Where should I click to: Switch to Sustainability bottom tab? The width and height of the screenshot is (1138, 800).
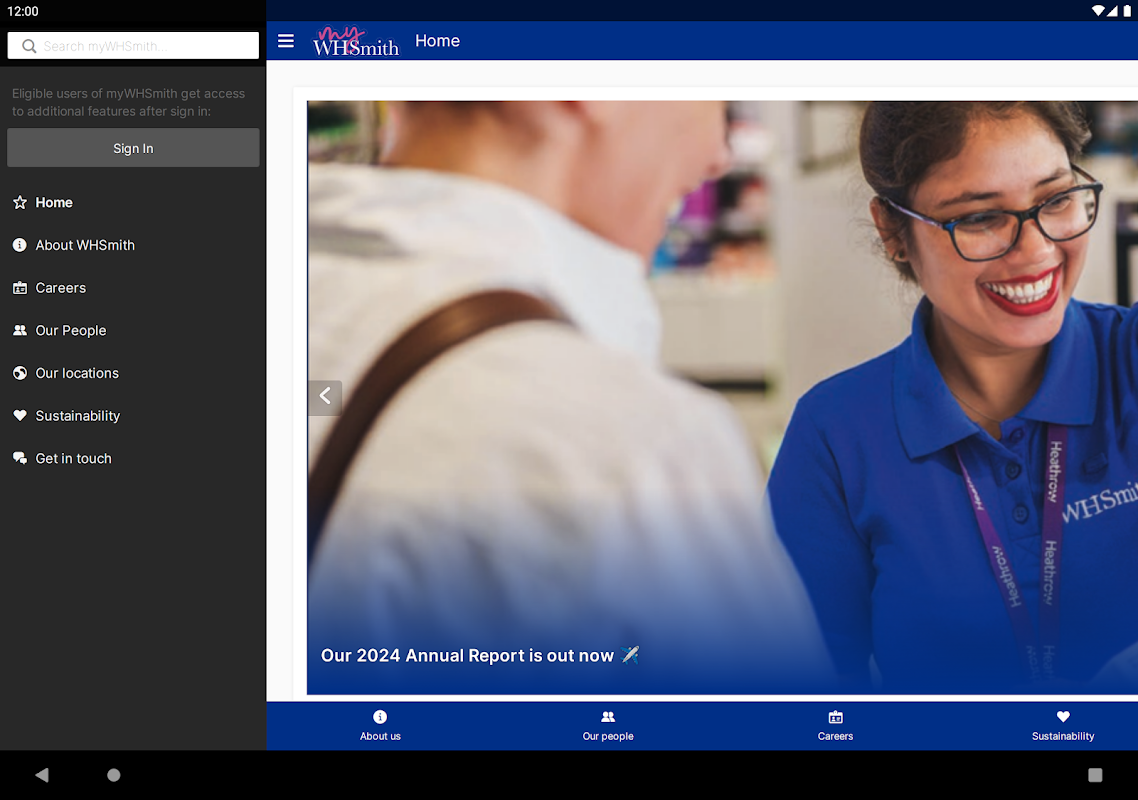(x=1063, y=726)
